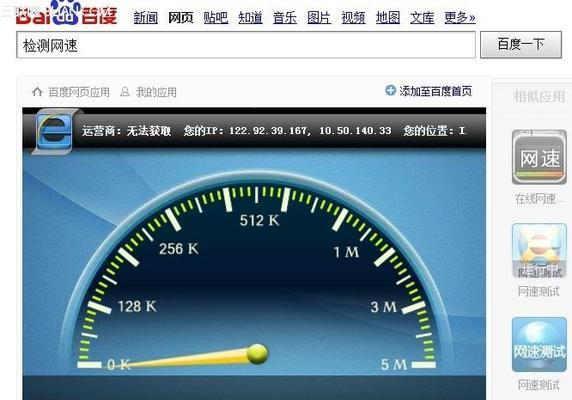
Task: Open the 图片 images tab
Action: (x=319, y=18)
